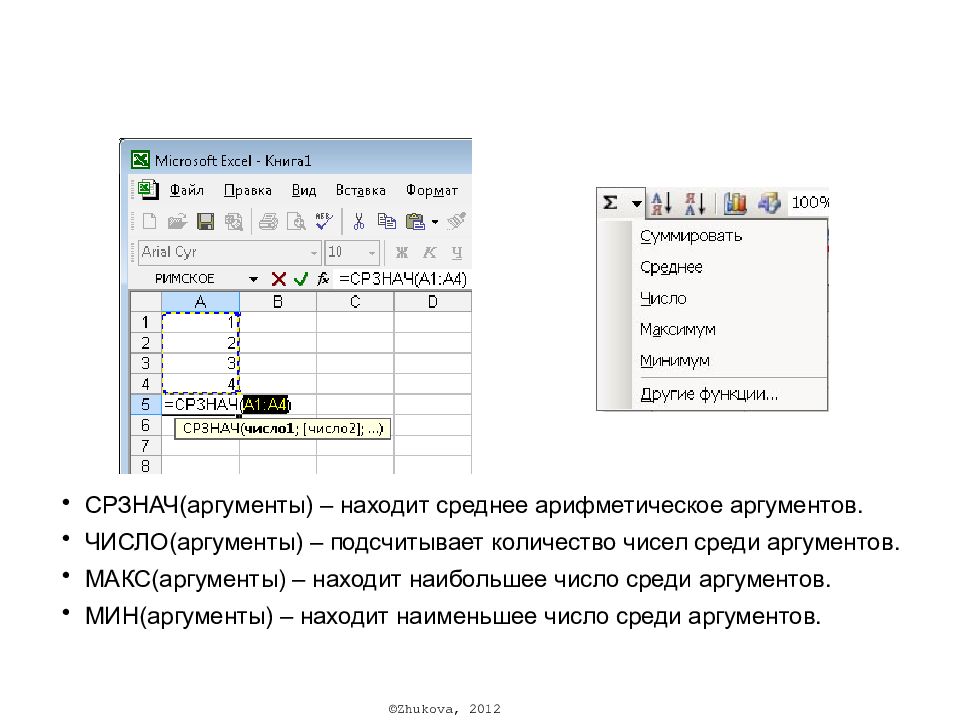Select column C header
960x720 pixels.
pyautogui.click(x=355, y=302)
